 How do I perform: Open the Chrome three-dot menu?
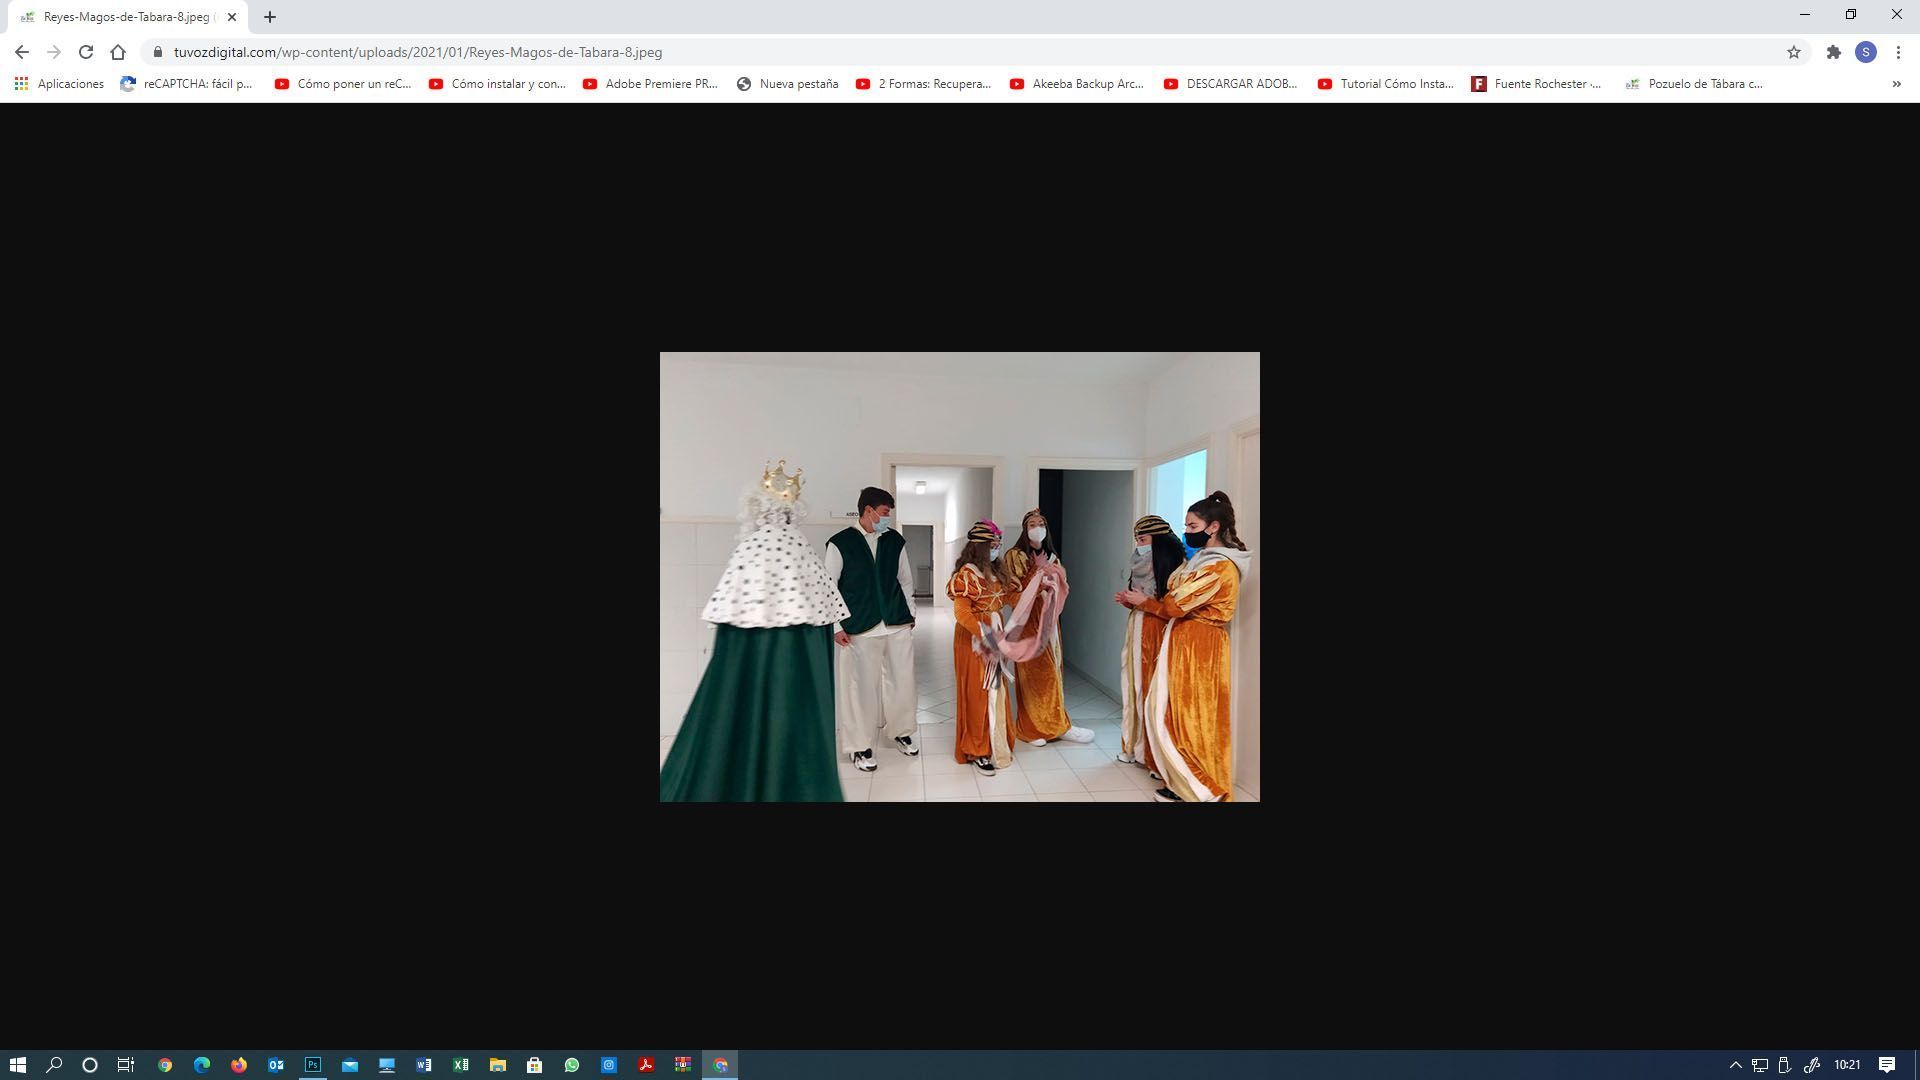1898,52
